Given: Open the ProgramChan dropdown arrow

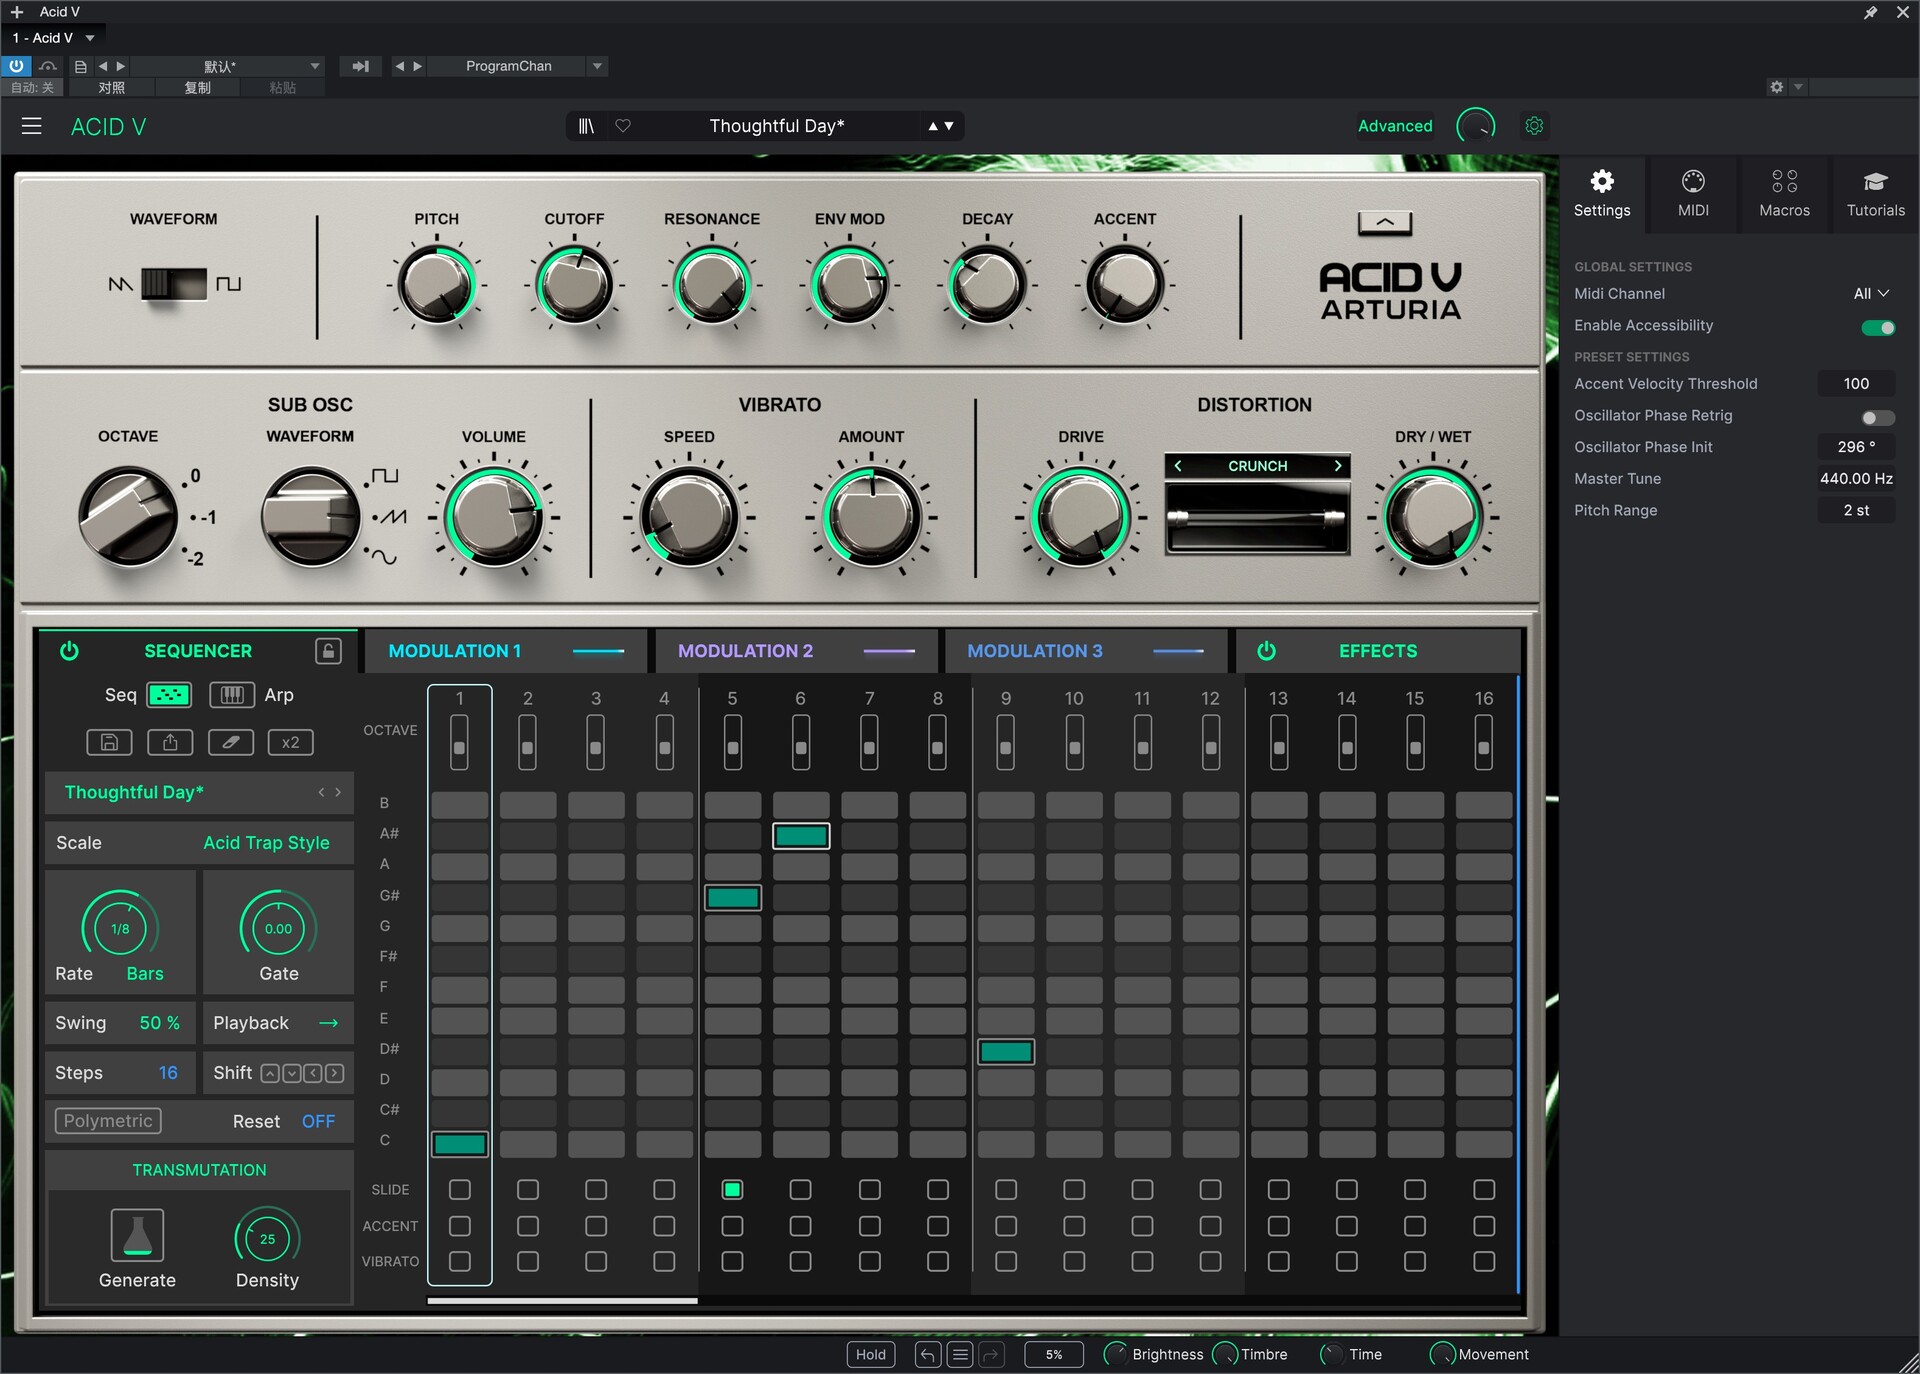Looking at the screenshot, I should click(x=597, y=66).
